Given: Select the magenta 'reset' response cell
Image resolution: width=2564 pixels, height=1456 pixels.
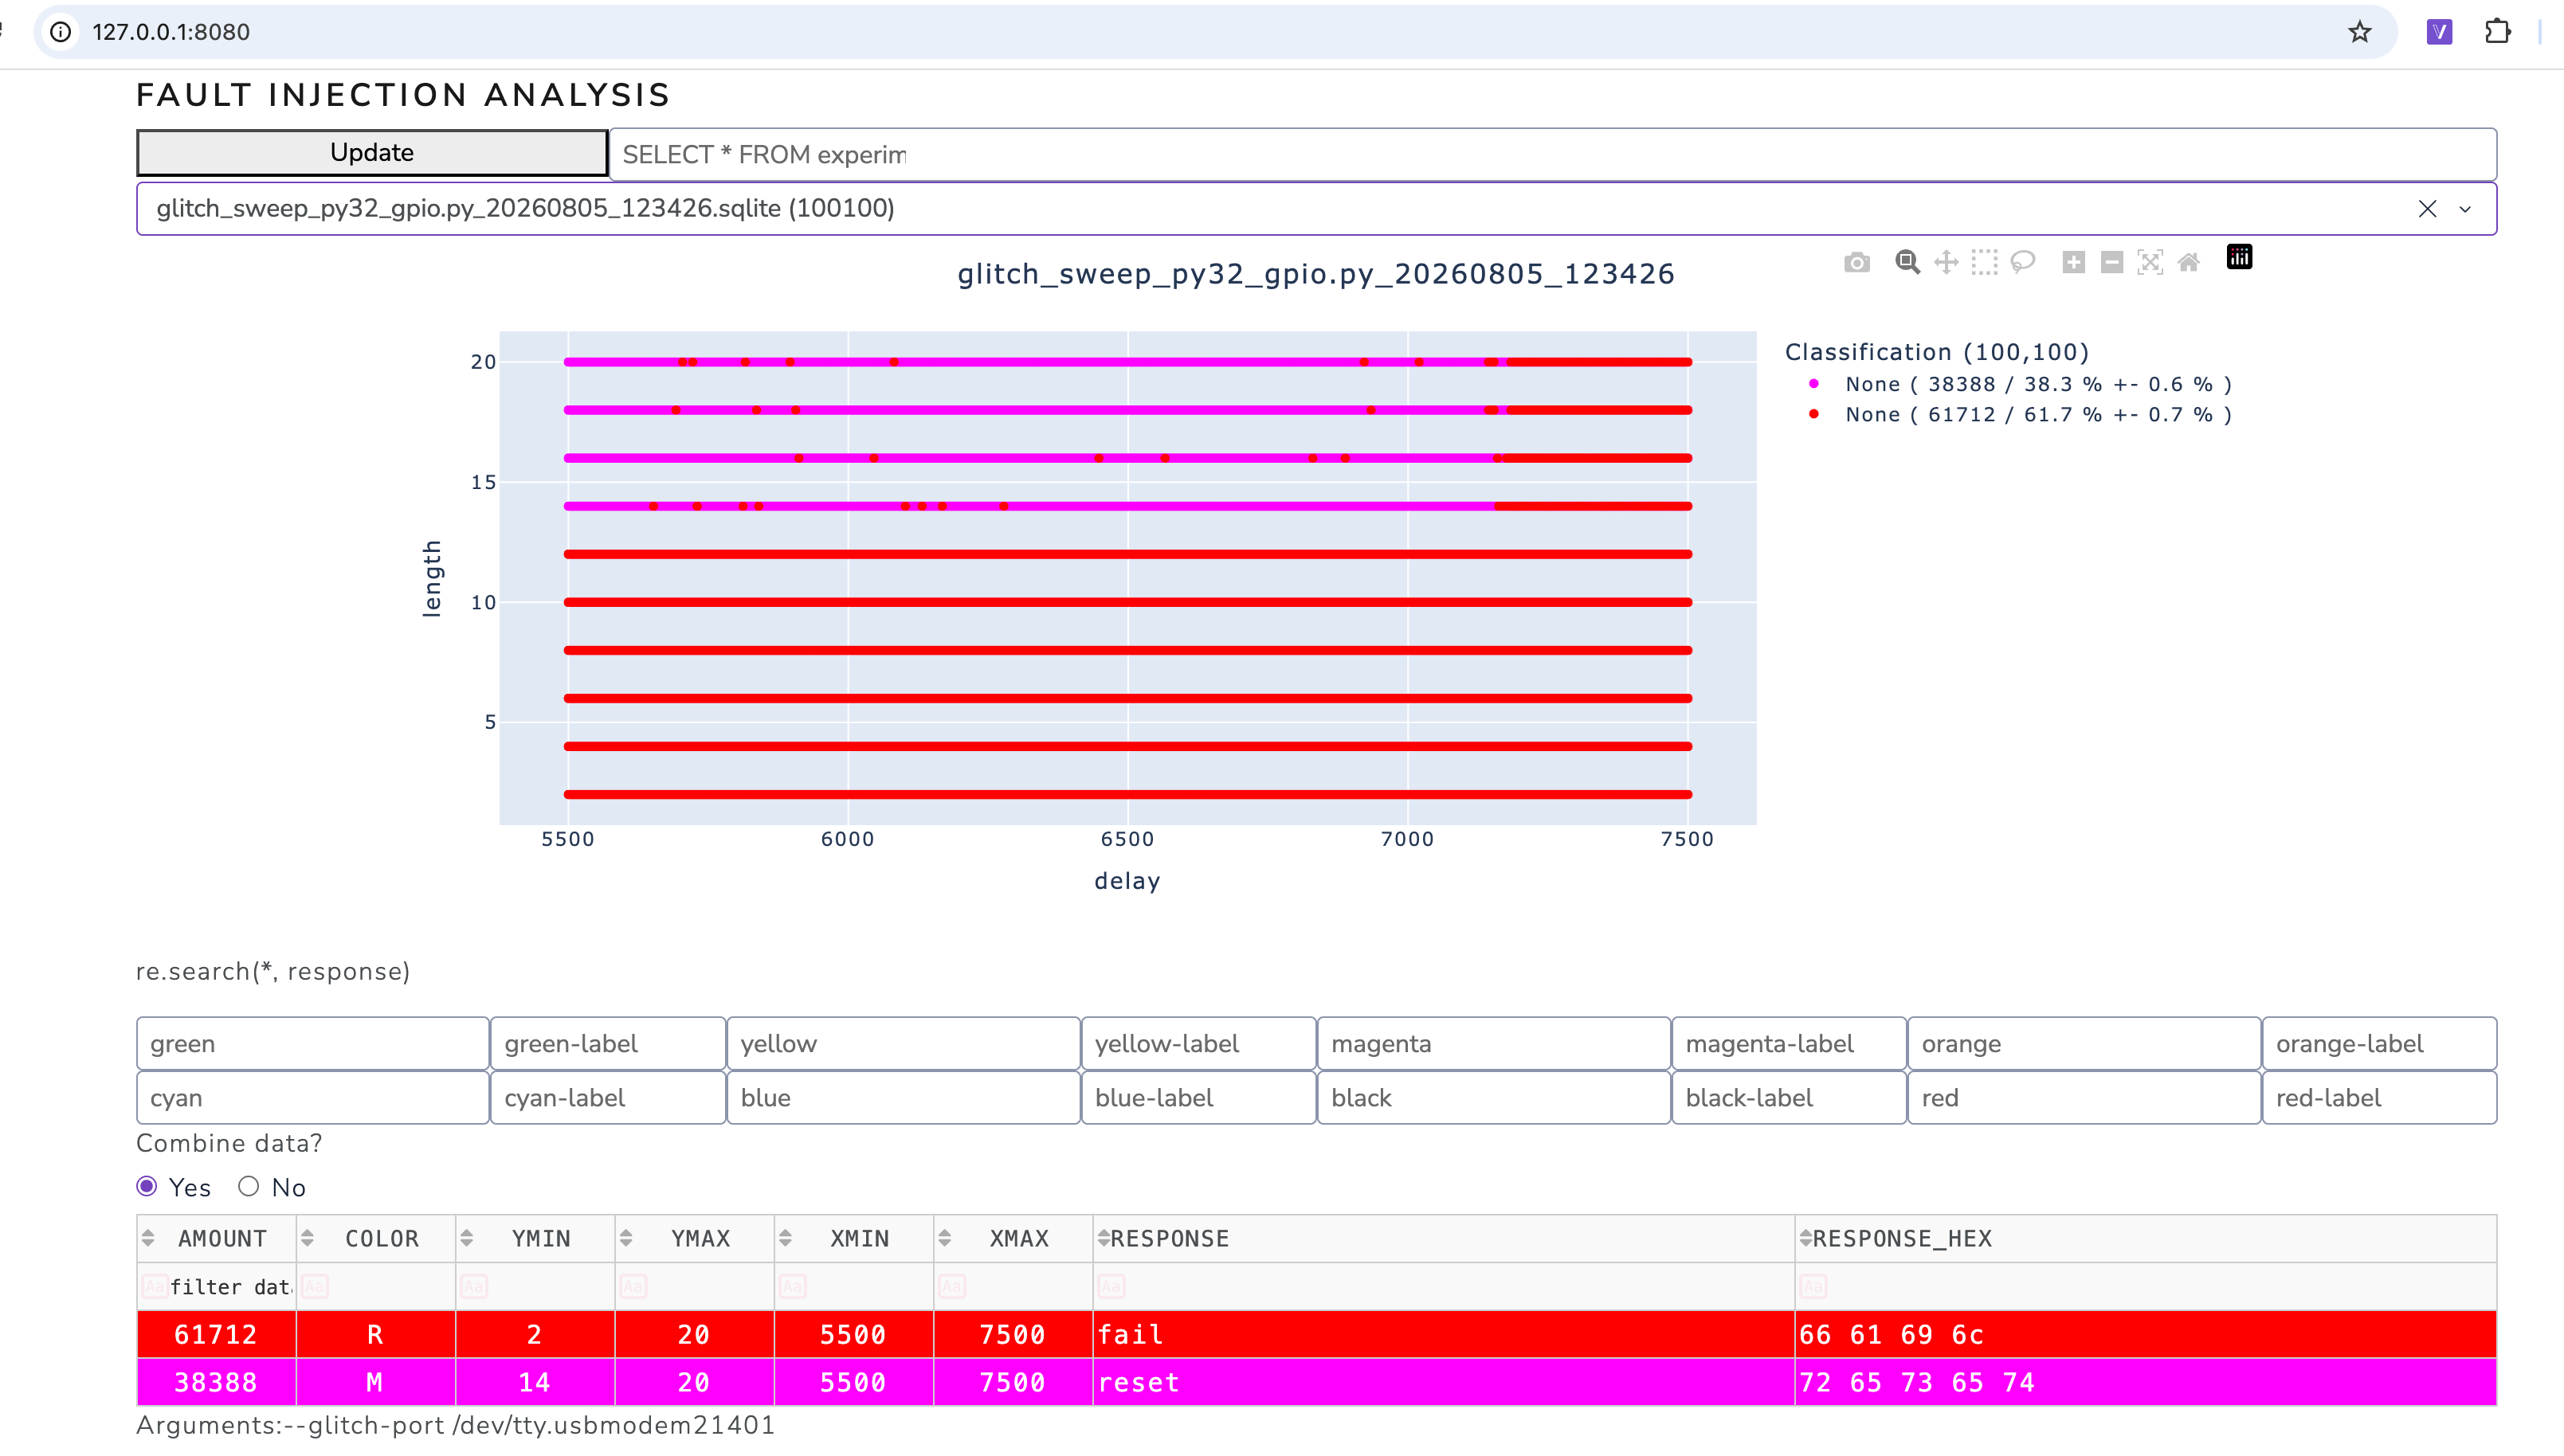Looking at the screenshot, I should coord(1444,1382).
